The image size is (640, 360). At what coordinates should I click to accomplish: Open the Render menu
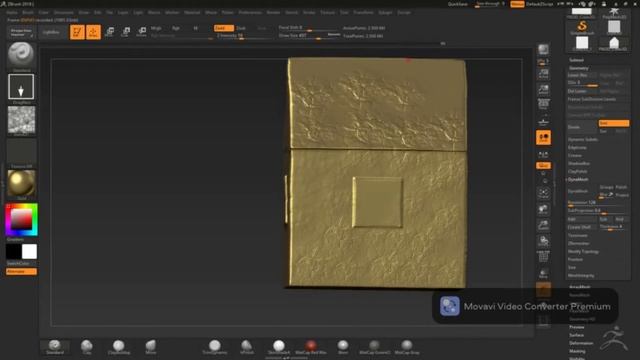273,13
